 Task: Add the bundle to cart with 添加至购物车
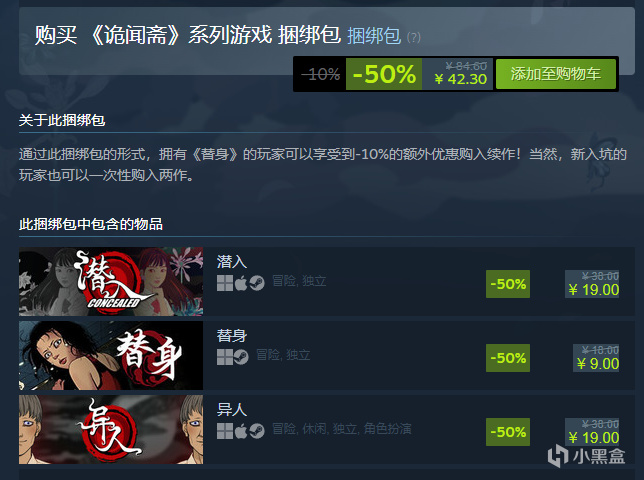[556, 74]
